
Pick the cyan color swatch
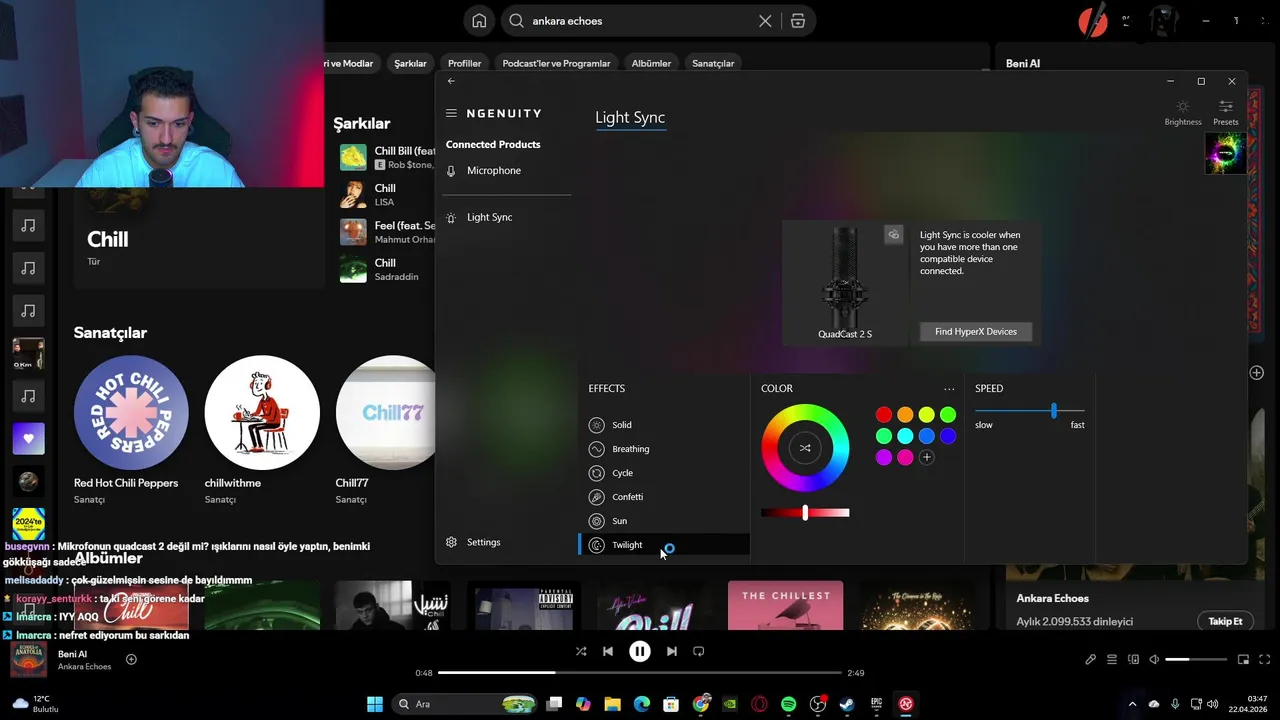click(x=905, y=436)
